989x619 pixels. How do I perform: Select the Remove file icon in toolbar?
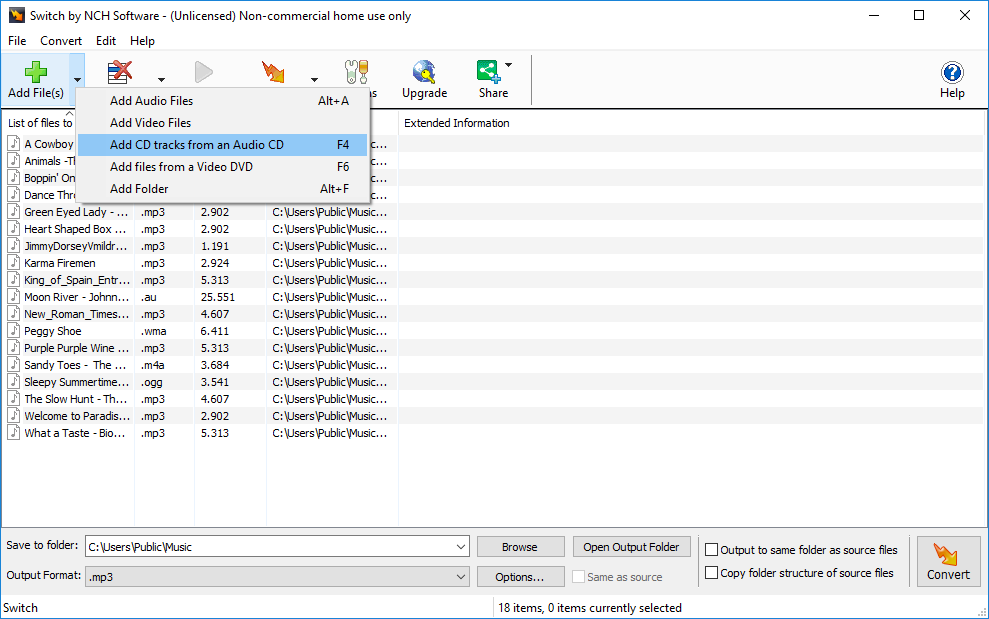pyautogui.click(x=119, y=71)
